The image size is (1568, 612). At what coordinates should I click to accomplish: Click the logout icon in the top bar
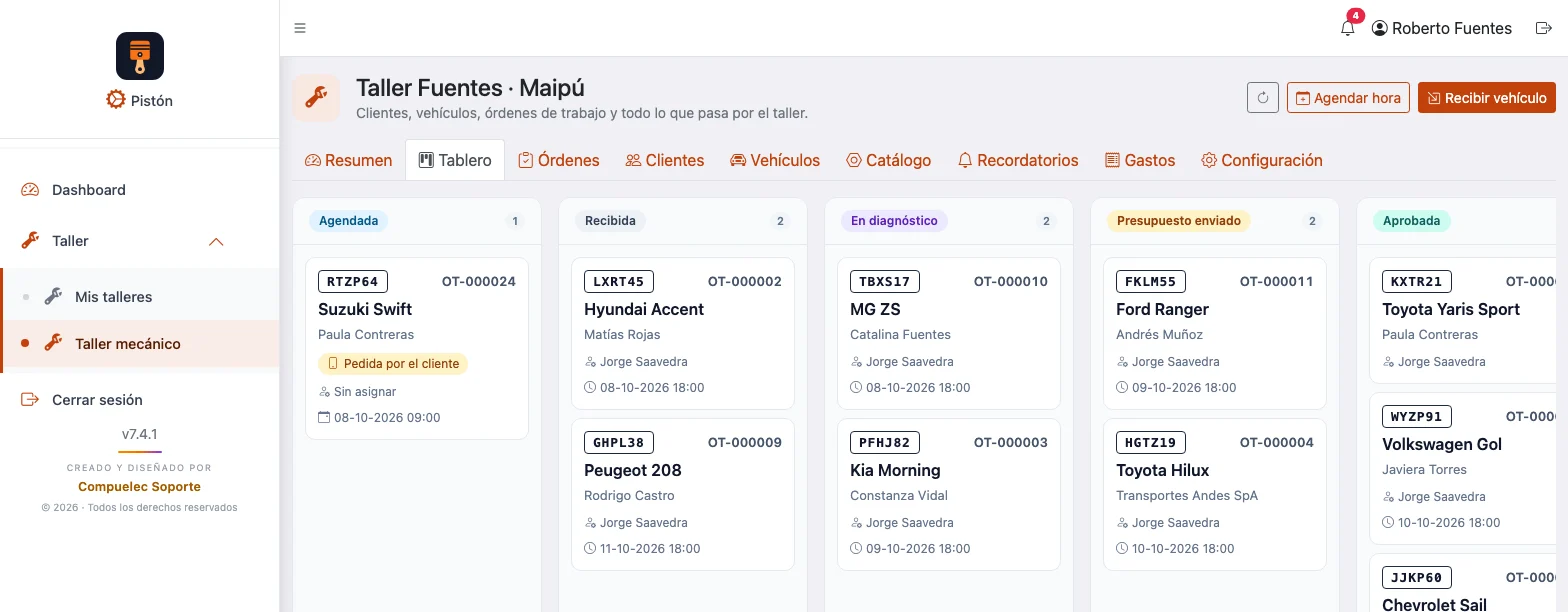1543,28
